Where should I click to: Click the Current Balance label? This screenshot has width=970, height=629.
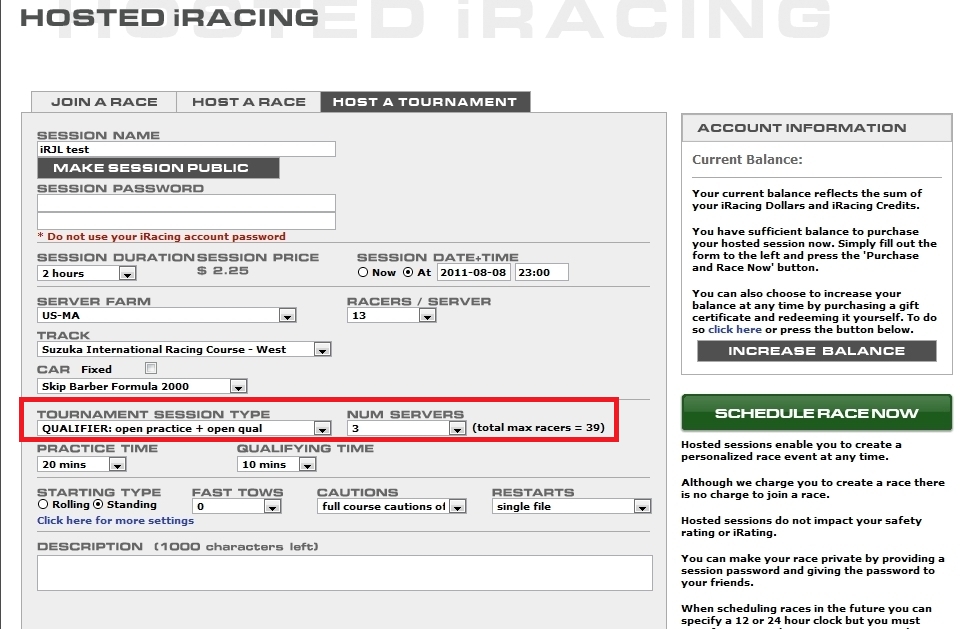click(747, 160)
